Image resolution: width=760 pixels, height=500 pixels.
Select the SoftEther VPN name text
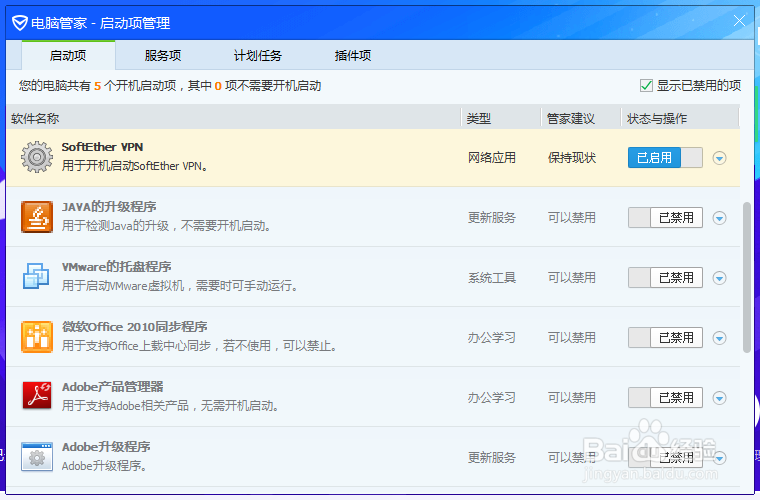coord(102,147)
